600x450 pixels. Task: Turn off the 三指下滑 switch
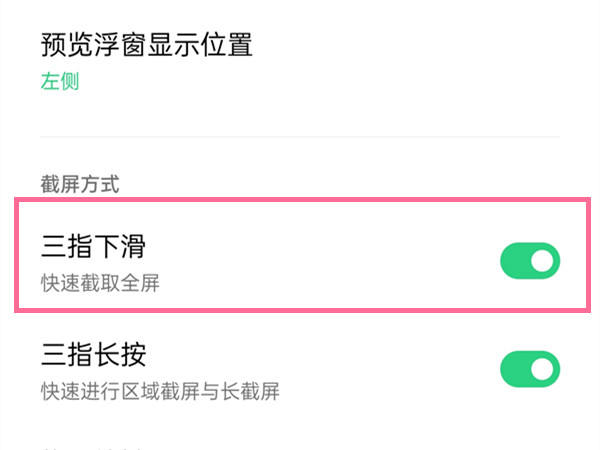click(x=529, y=262)
